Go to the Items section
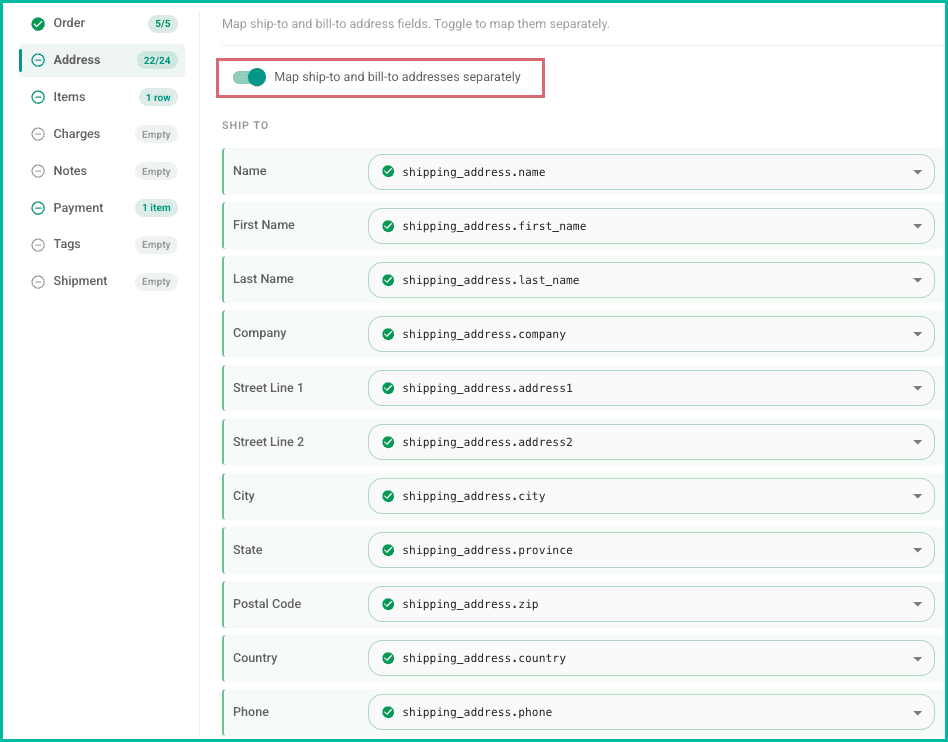Screen dimensions: 948x742 point(102,97)
